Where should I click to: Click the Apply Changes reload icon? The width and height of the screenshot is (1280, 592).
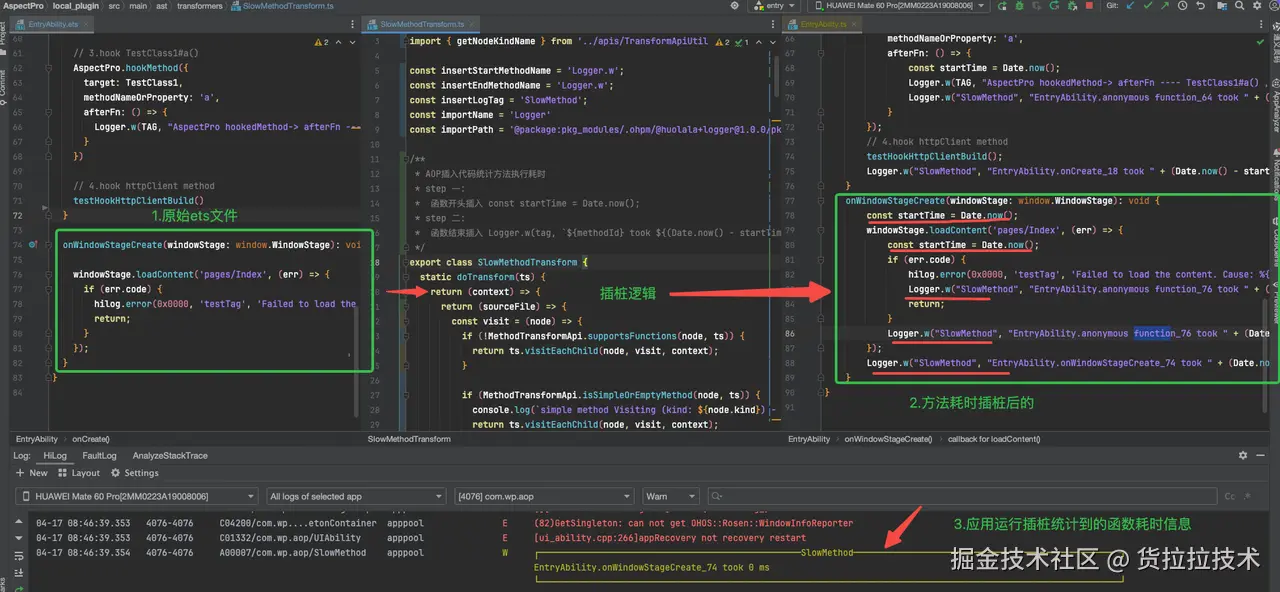[1054, 6]
